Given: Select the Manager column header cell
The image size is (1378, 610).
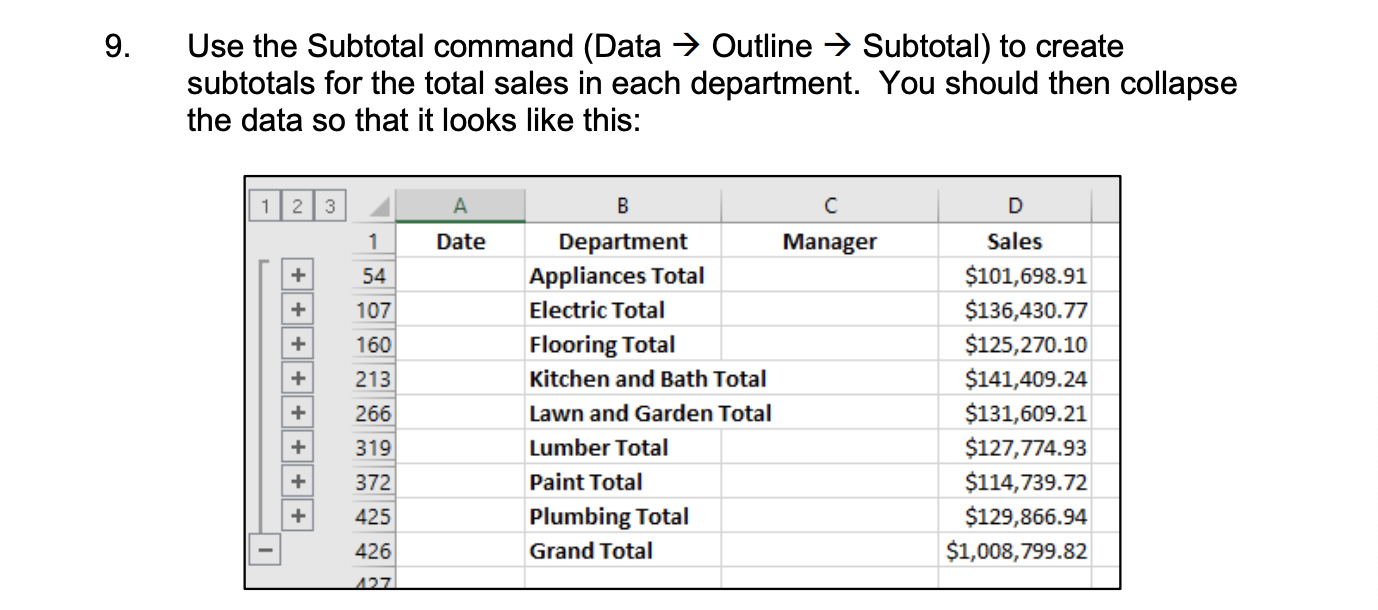Looking at the screenshot, I should pos(828,241).
